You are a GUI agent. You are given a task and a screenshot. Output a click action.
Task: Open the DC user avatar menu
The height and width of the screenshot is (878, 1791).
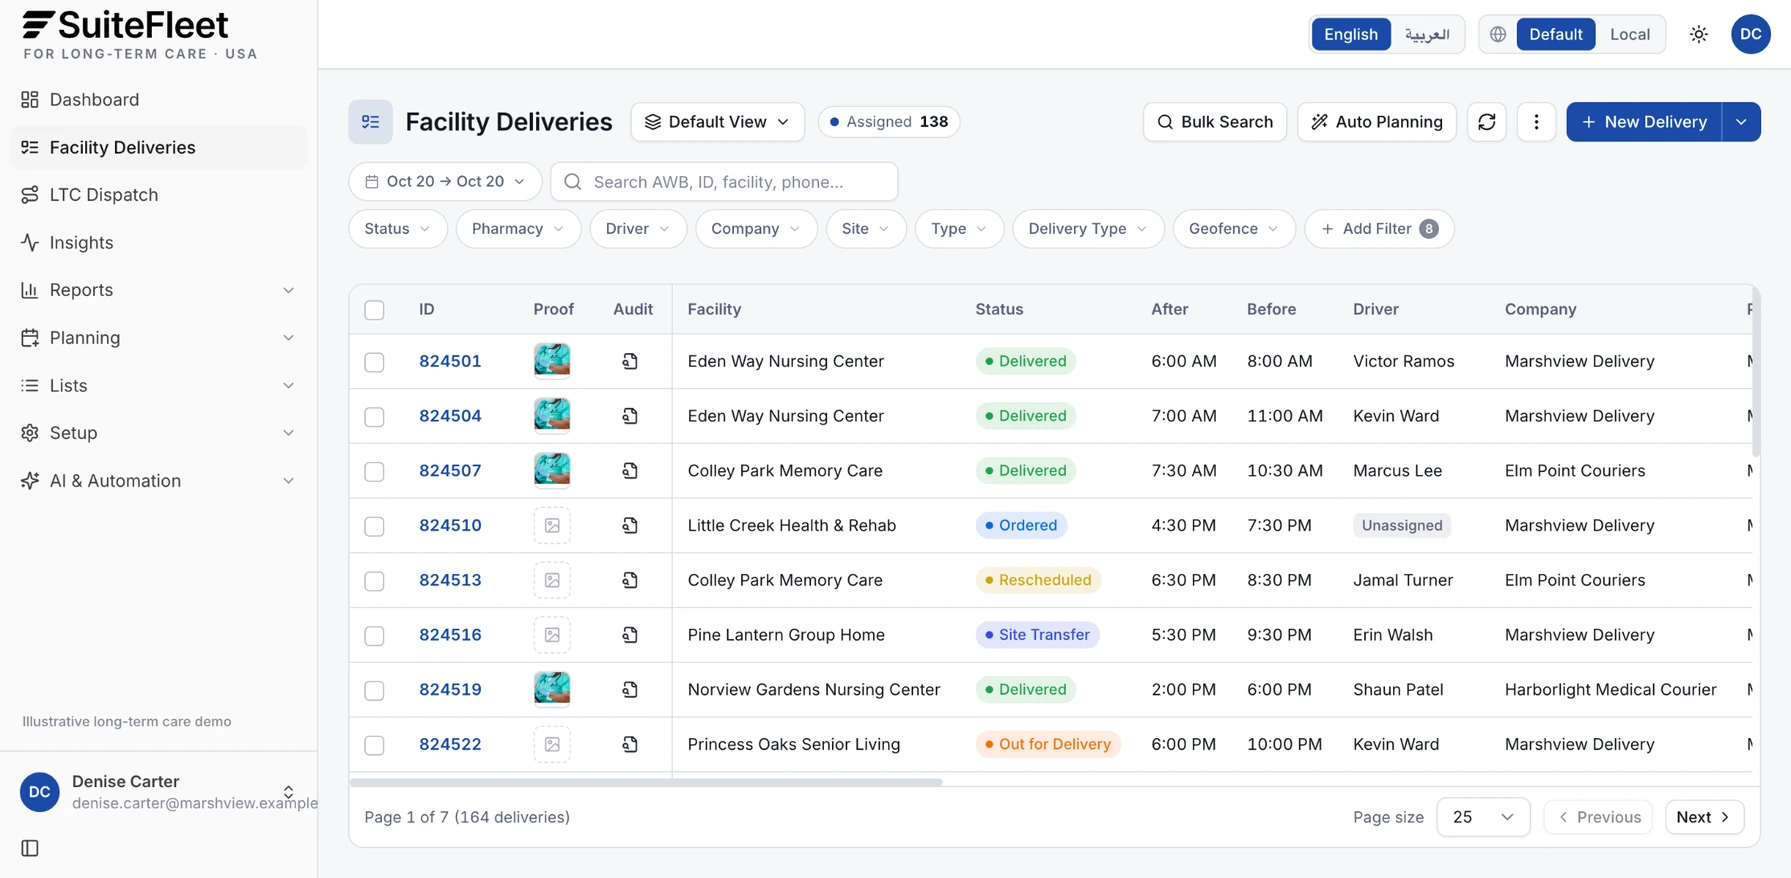[1751, 34]
